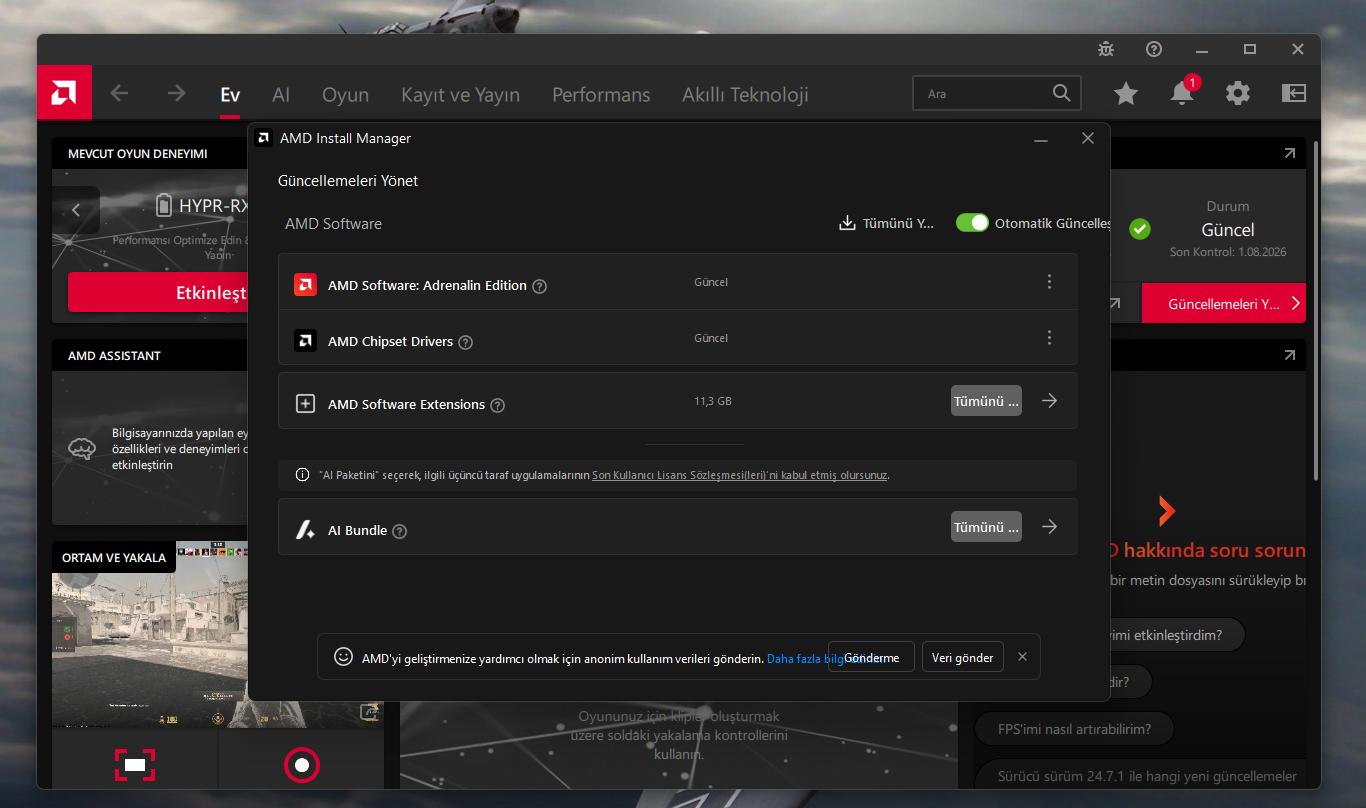This screenshot has width=1366, height=808.
Task: Expand AI Bundle with its arrow
Action: click(x=1049, y=526)
